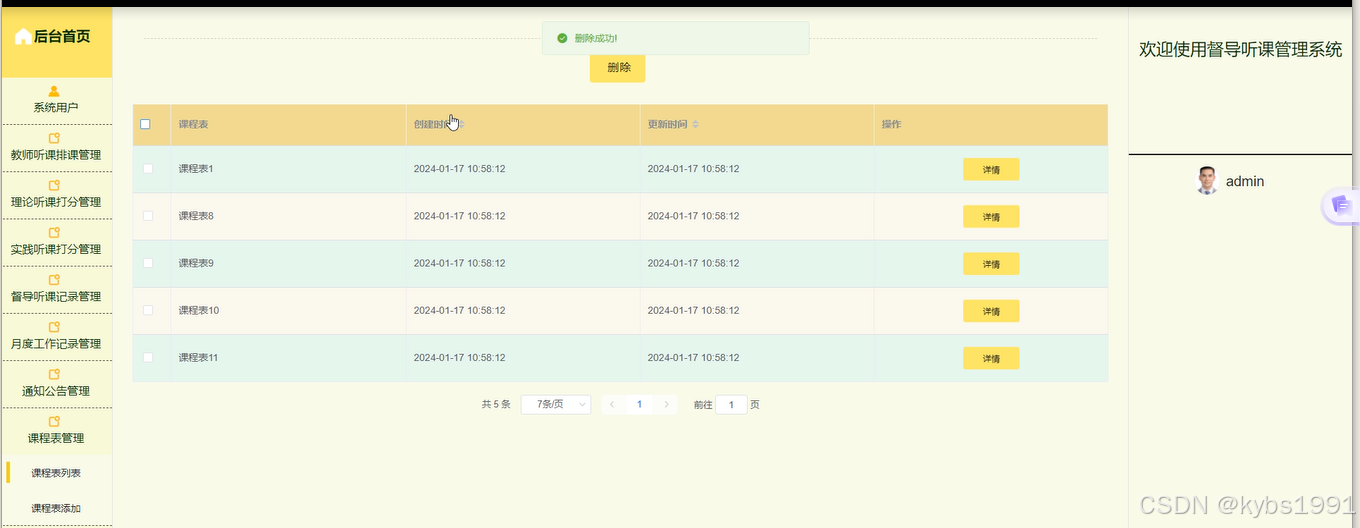This screenshot has height=528, width=1360.
Task: Expand 月度工作记录管理 menu
Action: tap(56, 336)
